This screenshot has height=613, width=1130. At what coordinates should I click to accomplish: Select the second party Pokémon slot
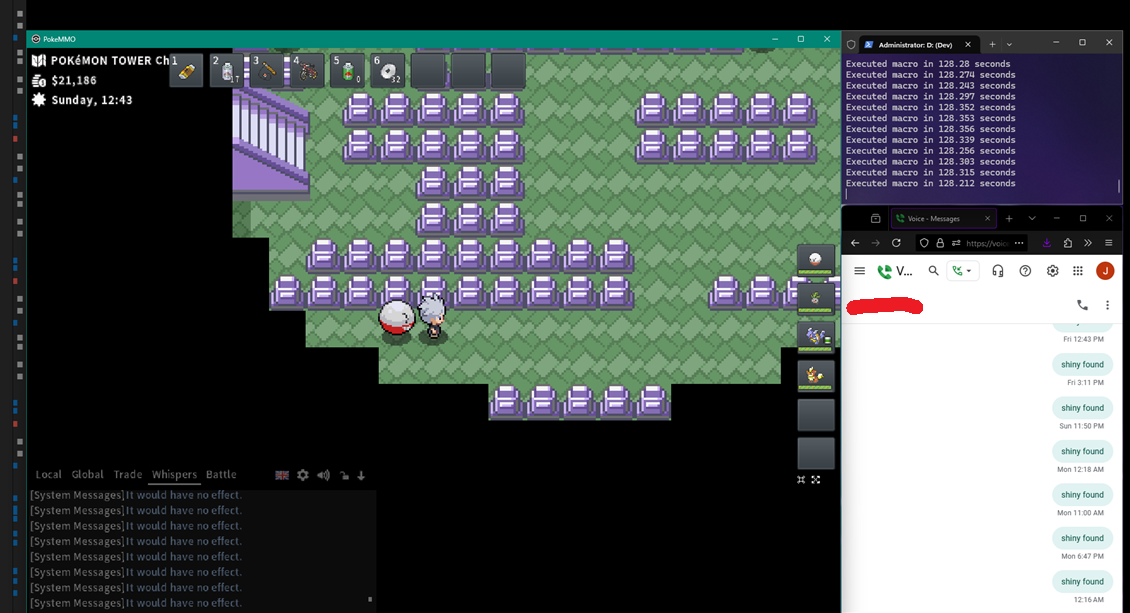tap(816, 298)
